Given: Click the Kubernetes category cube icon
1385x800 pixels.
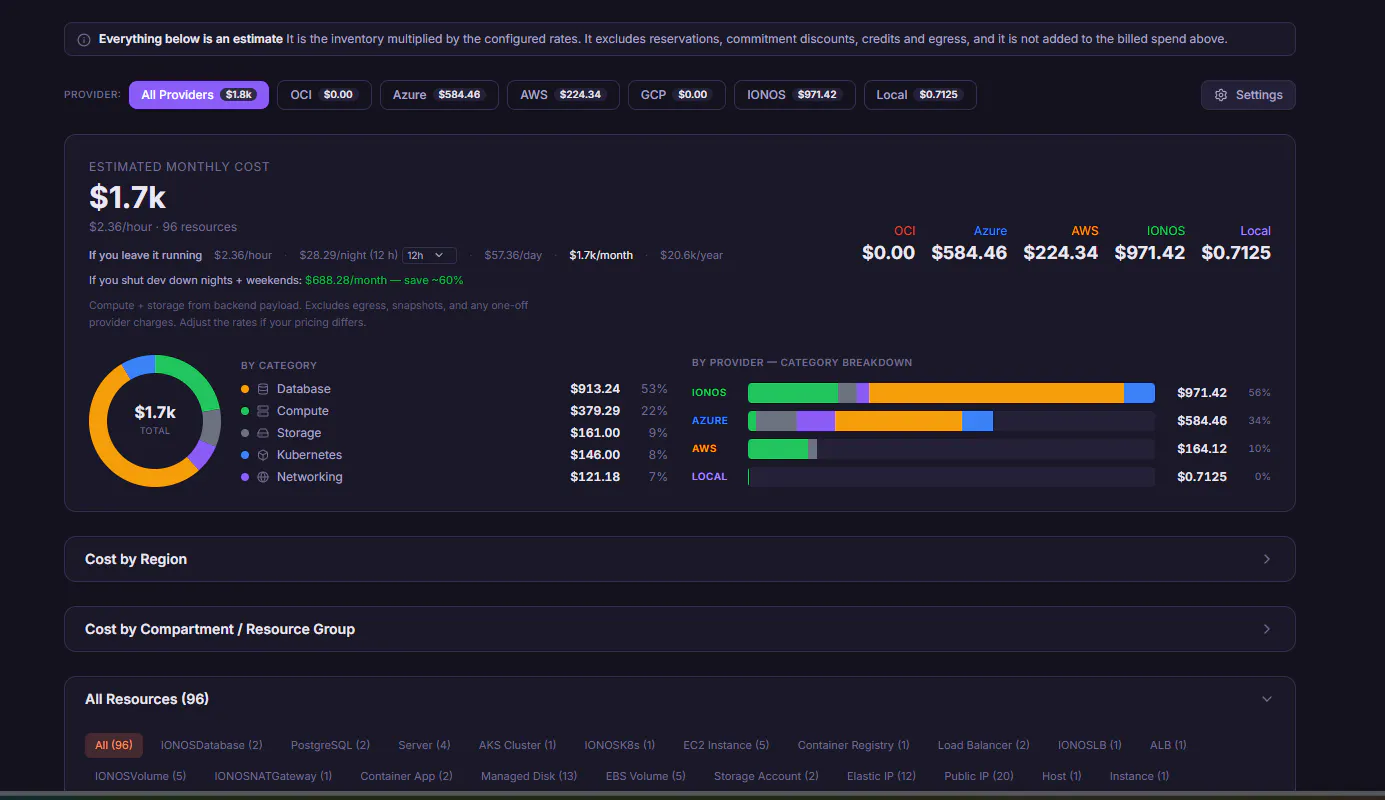Looking at the screenshot, I should point(263,455).
